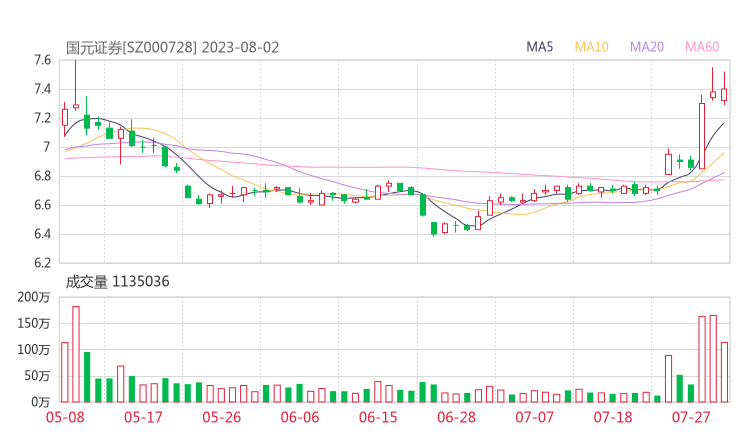Click the 06-28 date axis label
This screenshot has height=440, width=740.
[x=456, y=417]
